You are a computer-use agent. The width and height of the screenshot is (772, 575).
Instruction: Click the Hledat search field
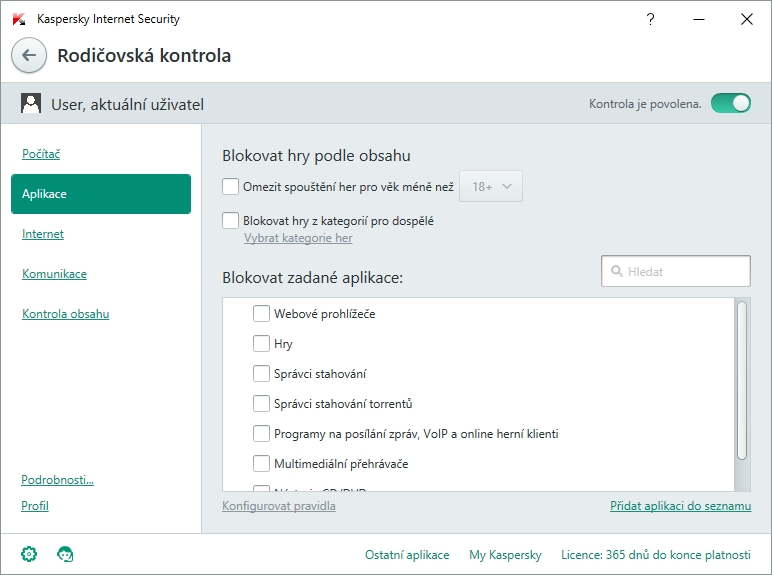685,271
